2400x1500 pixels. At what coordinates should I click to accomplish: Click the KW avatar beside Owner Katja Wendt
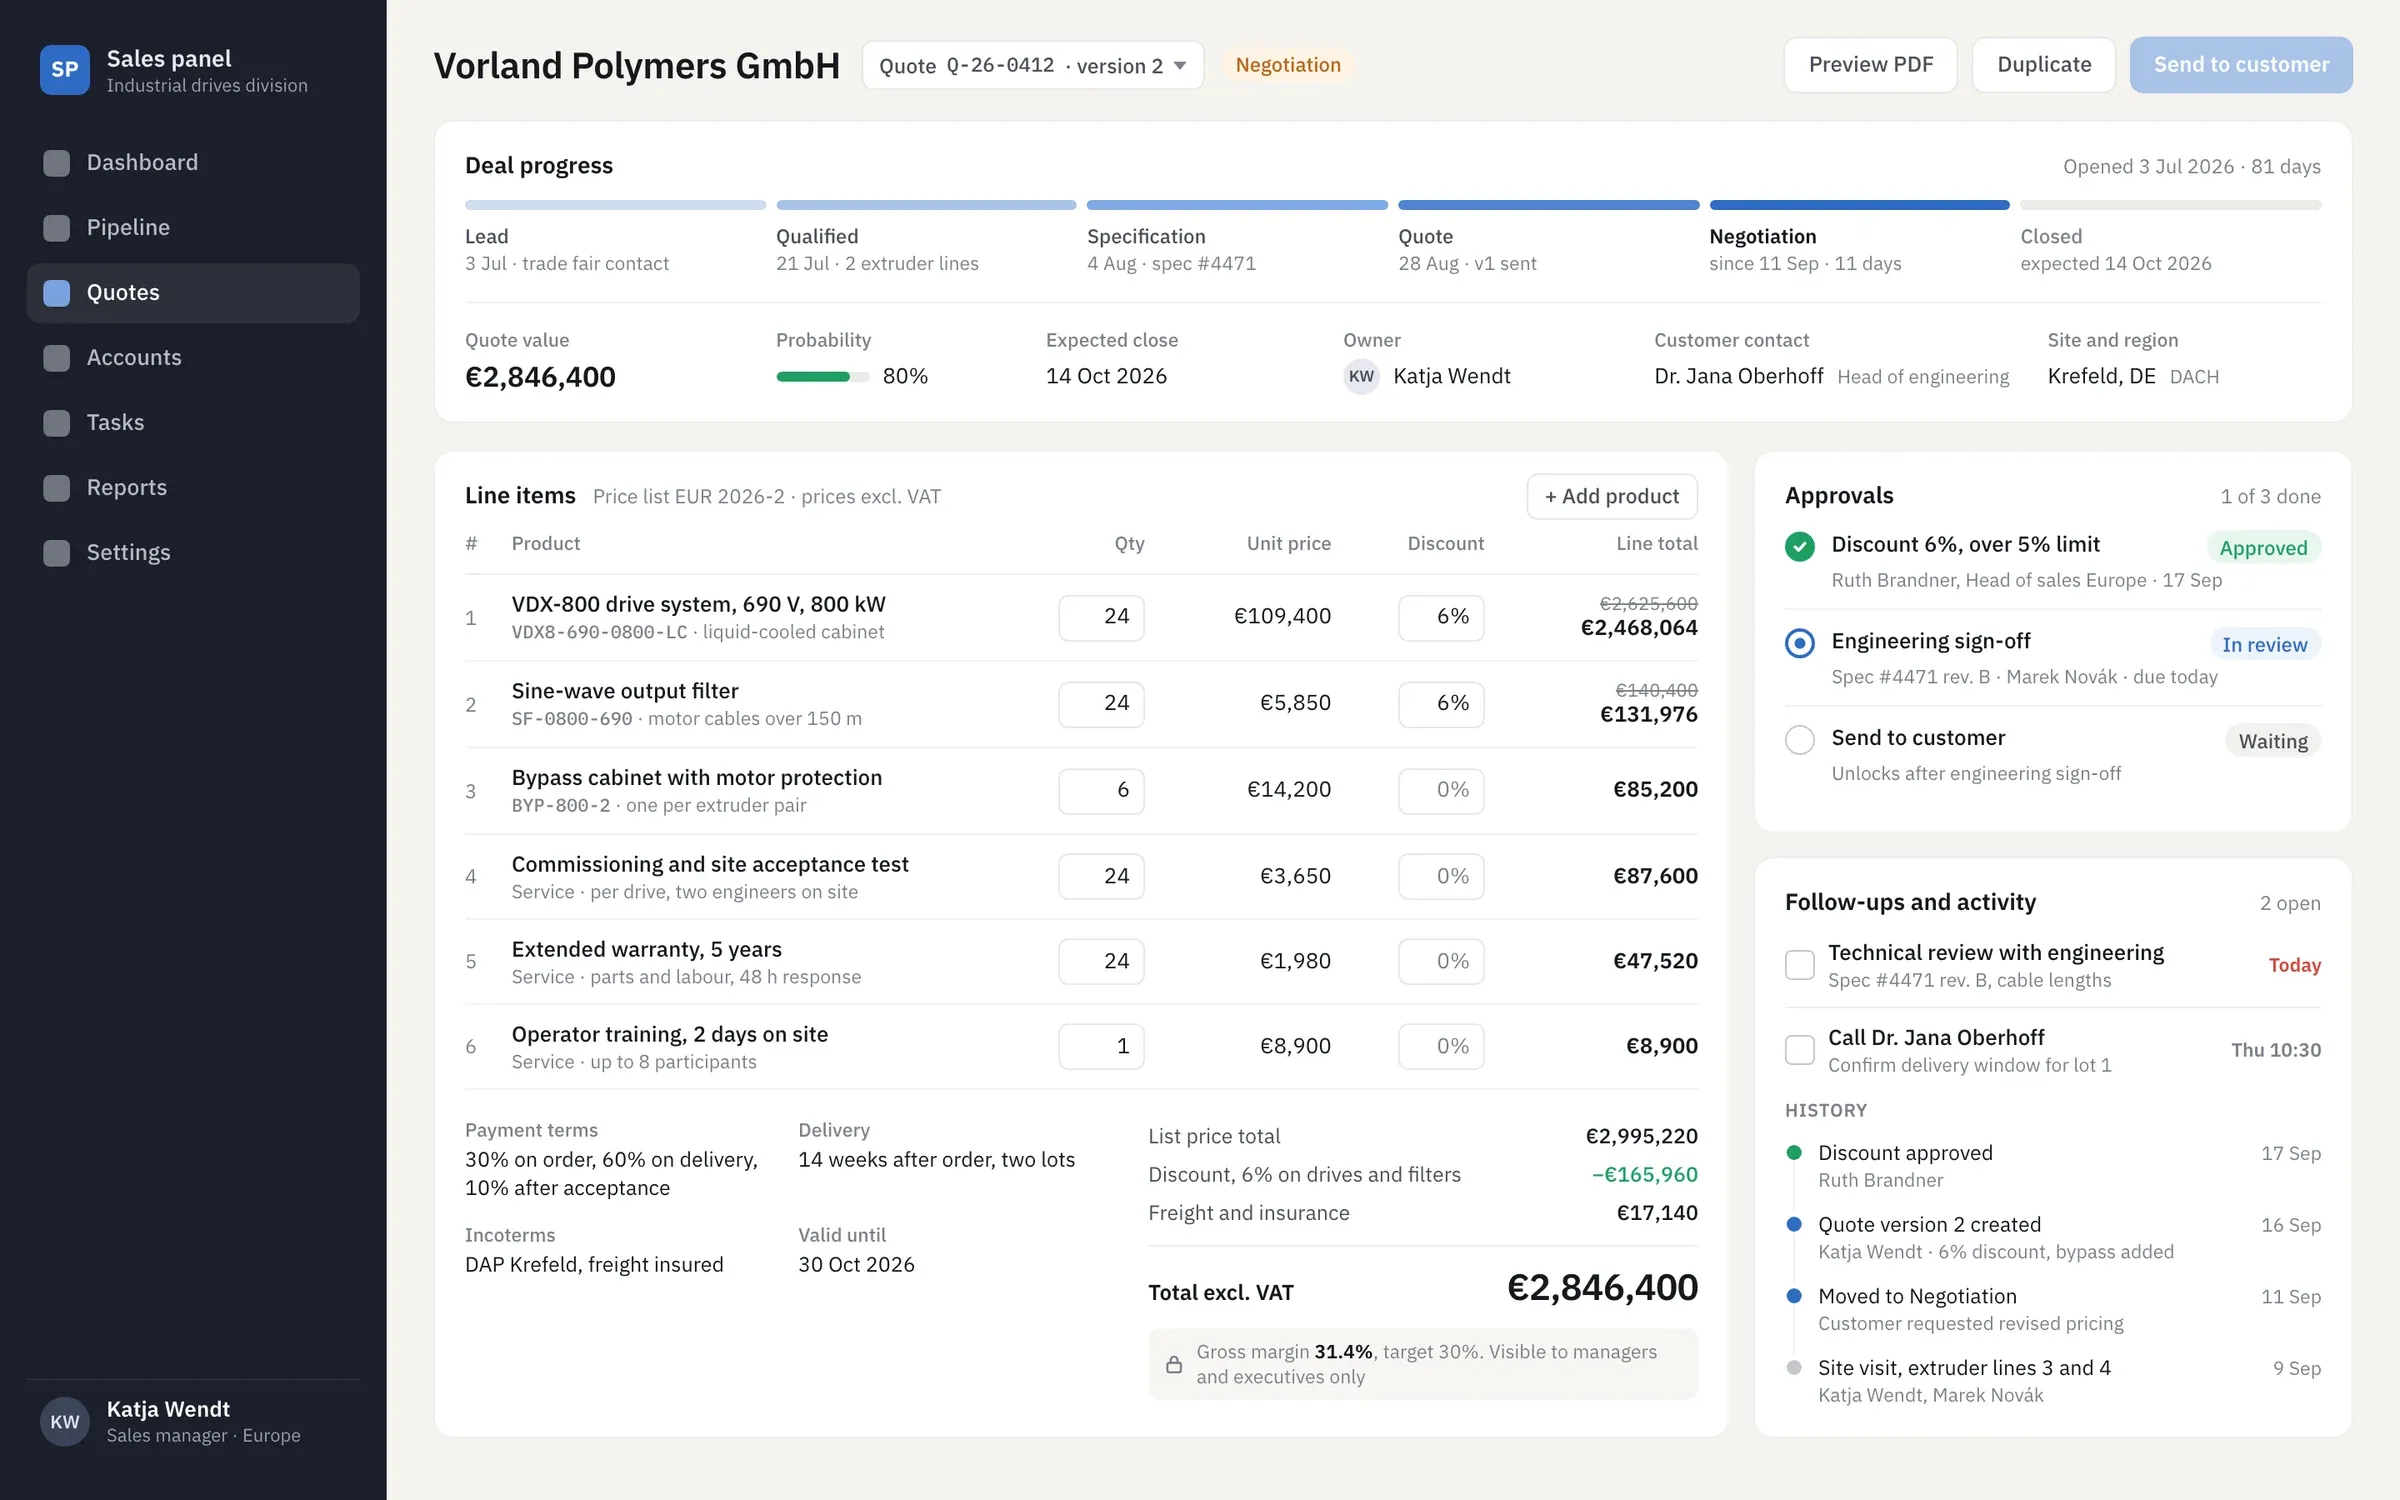[x=1361, y=377]
